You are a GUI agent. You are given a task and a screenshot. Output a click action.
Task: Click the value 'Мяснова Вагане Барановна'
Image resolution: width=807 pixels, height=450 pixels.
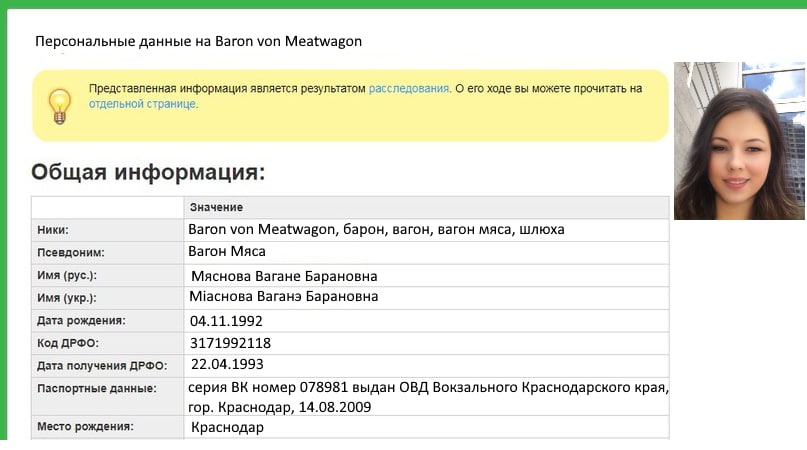pyautogui.click(x=284, y=276)
